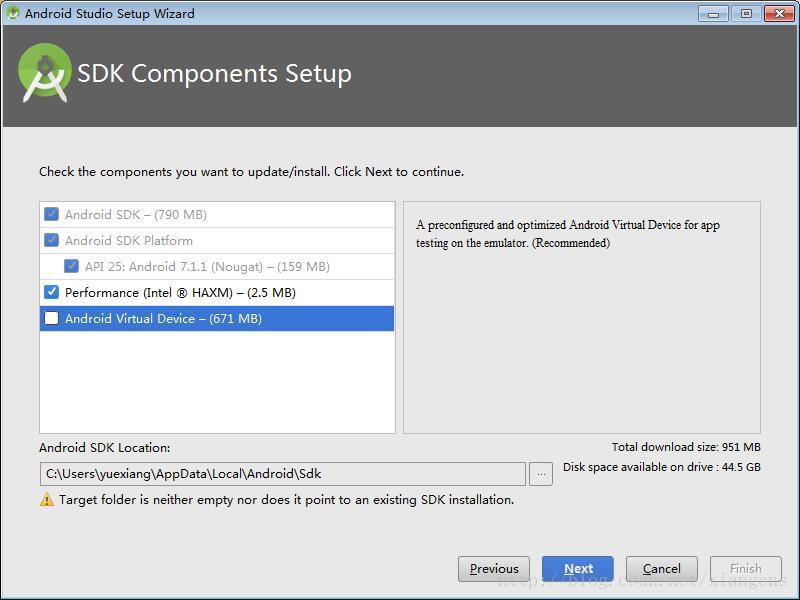This screenshot has height=600, width=800.
Task: Cancel the setup wizard
Action: (x=662, y=568)
